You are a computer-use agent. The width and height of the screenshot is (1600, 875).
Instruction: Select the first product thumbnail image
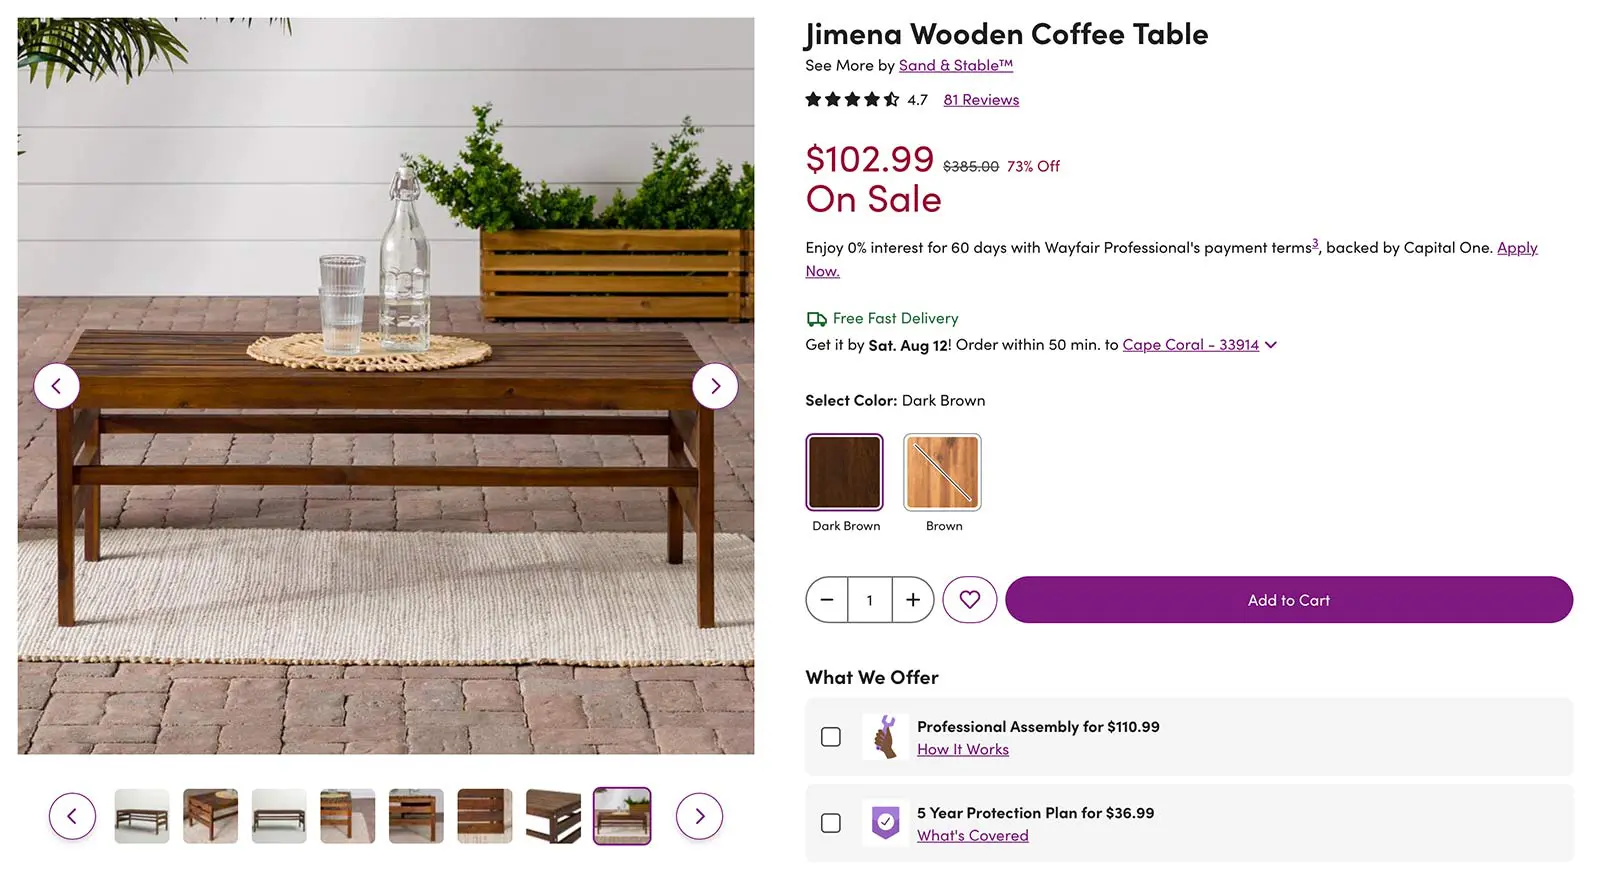(142, 816)
